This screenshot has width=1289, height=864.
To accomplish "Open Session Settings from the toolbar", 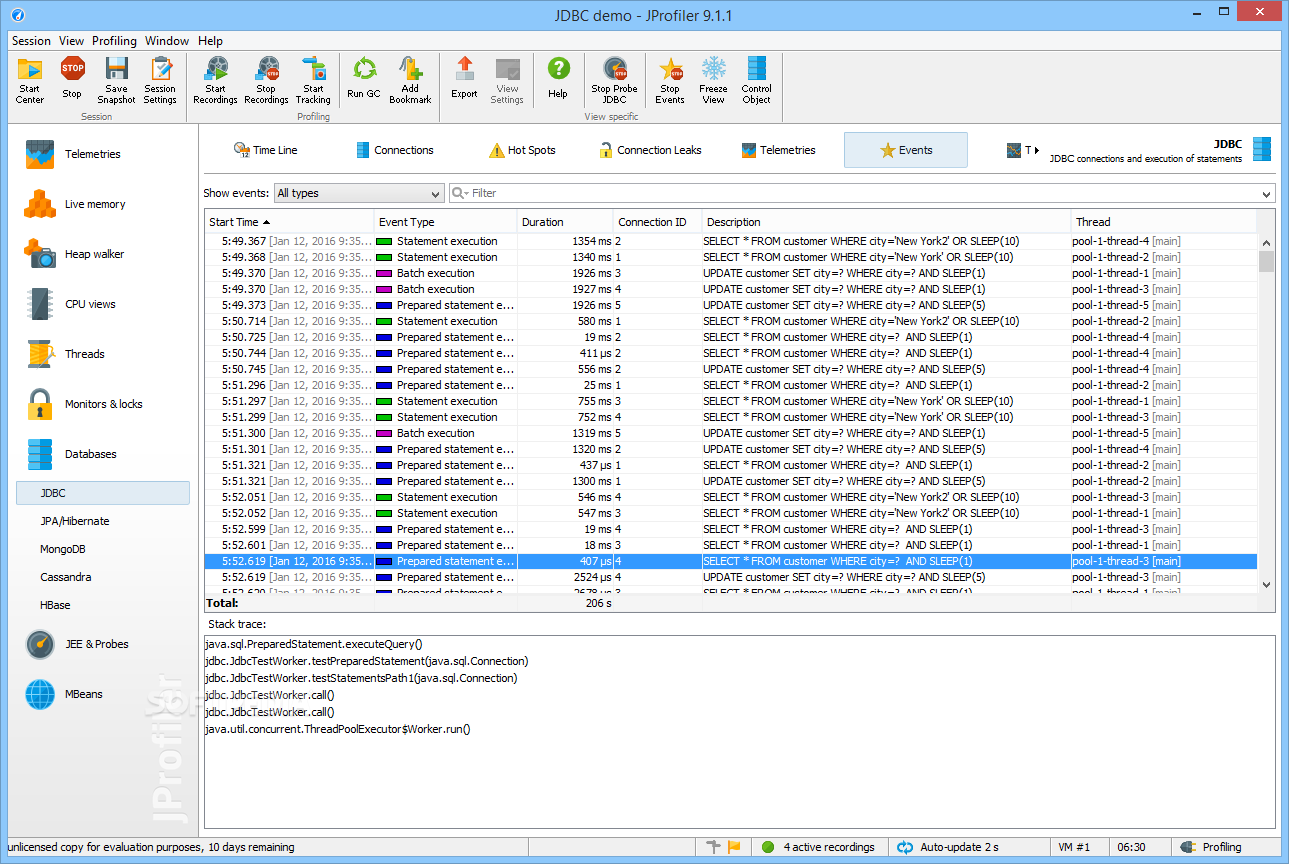I will (160, 79).
